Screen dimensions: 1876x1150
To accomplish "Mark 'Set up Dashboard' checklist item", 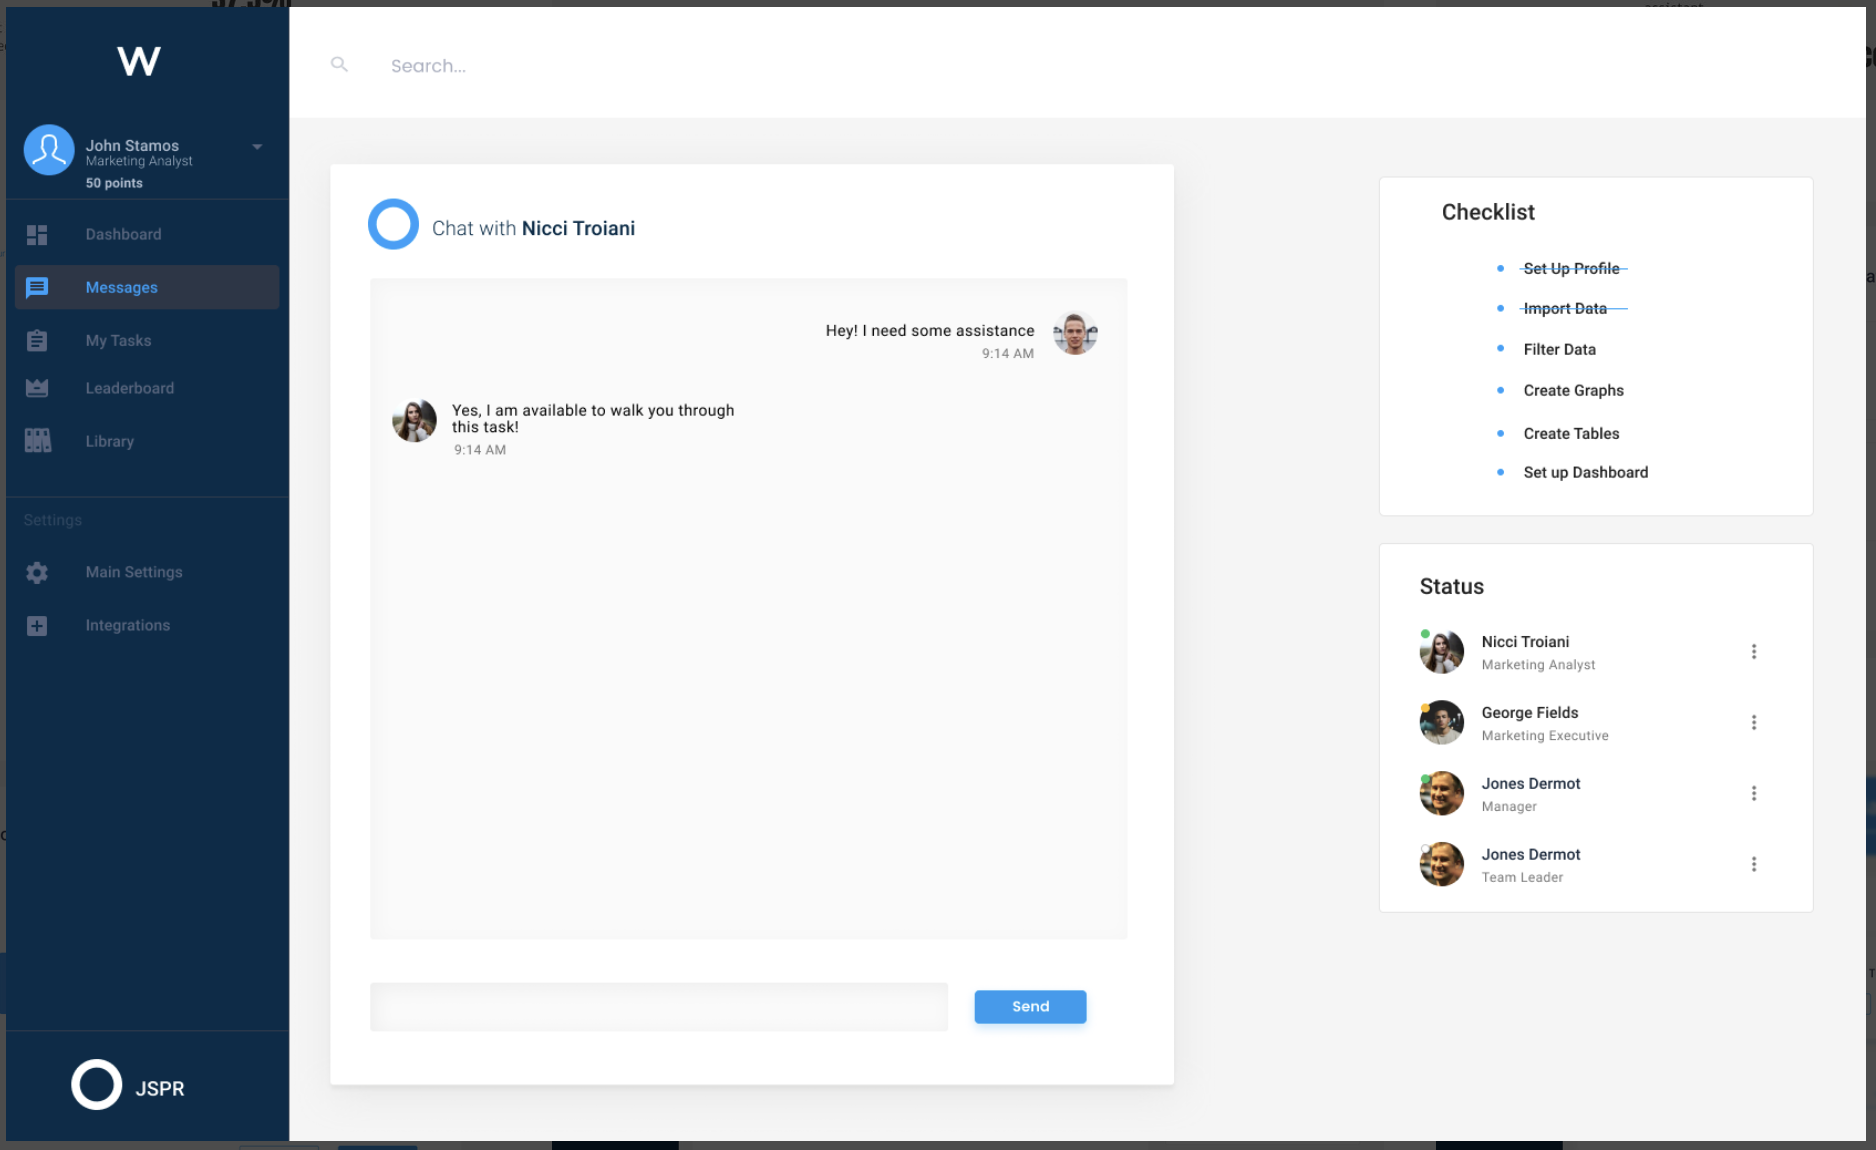I will click(x=1585, y=472).
